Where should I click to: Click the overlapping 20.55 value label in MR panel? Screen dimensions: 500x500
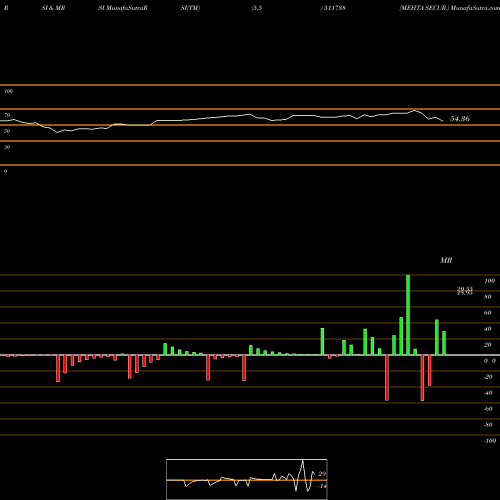point(465,289)
